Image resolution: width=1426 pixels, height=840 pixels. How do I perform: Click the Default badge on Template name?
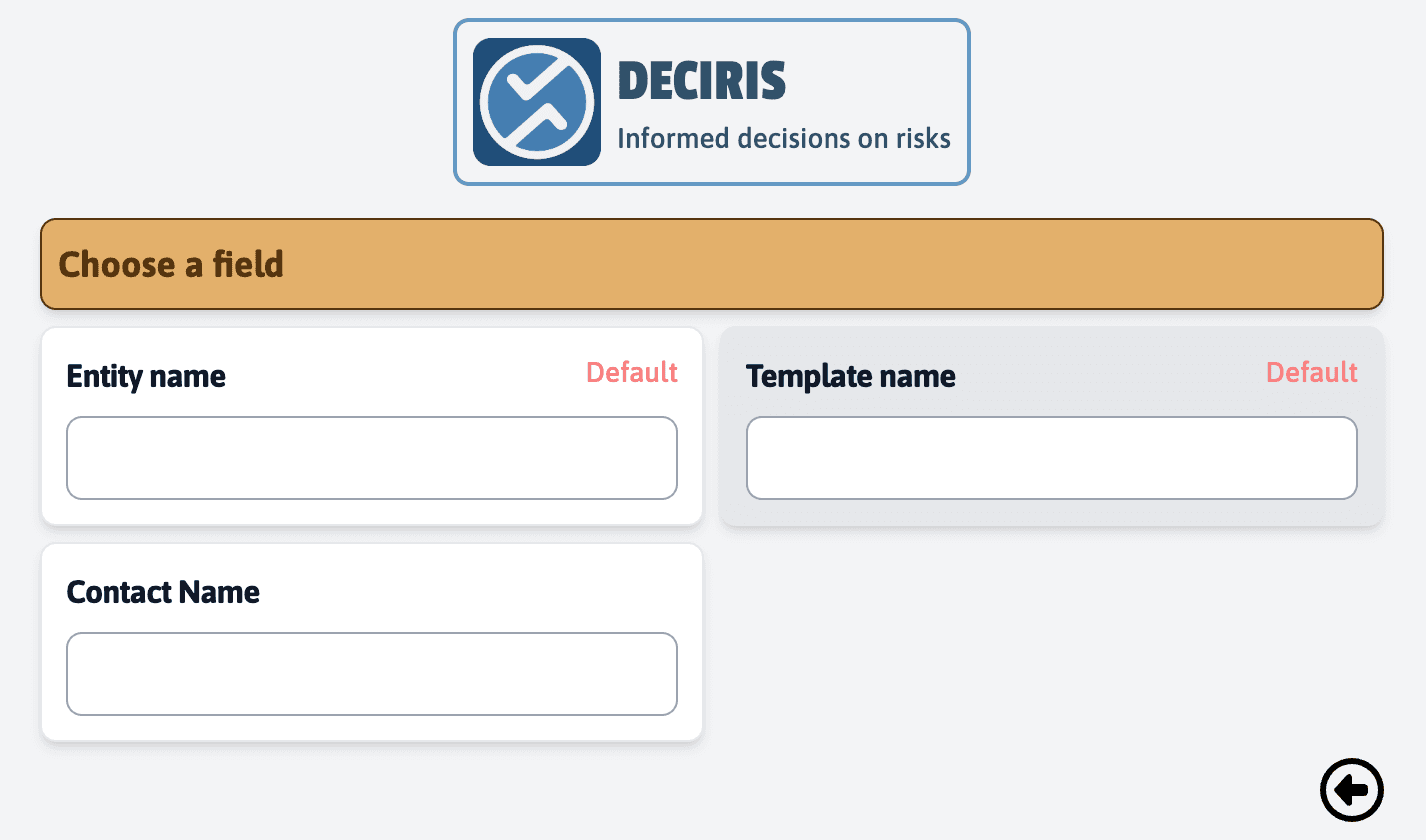click(x=1311, y=372)
